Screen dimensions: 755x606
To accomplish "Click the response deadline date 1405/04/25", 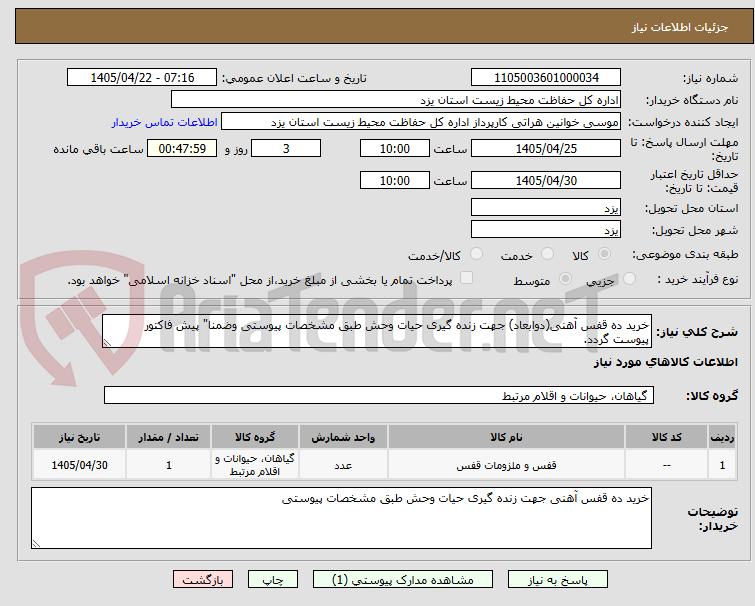I will [546, 148].
